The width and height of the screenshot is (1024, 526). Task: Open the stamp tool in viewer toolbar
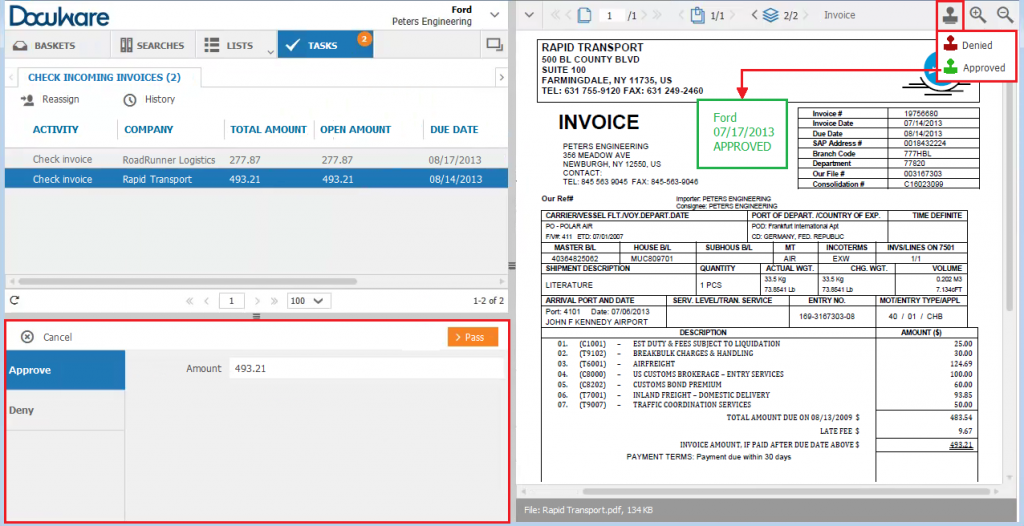coord(949,15)
